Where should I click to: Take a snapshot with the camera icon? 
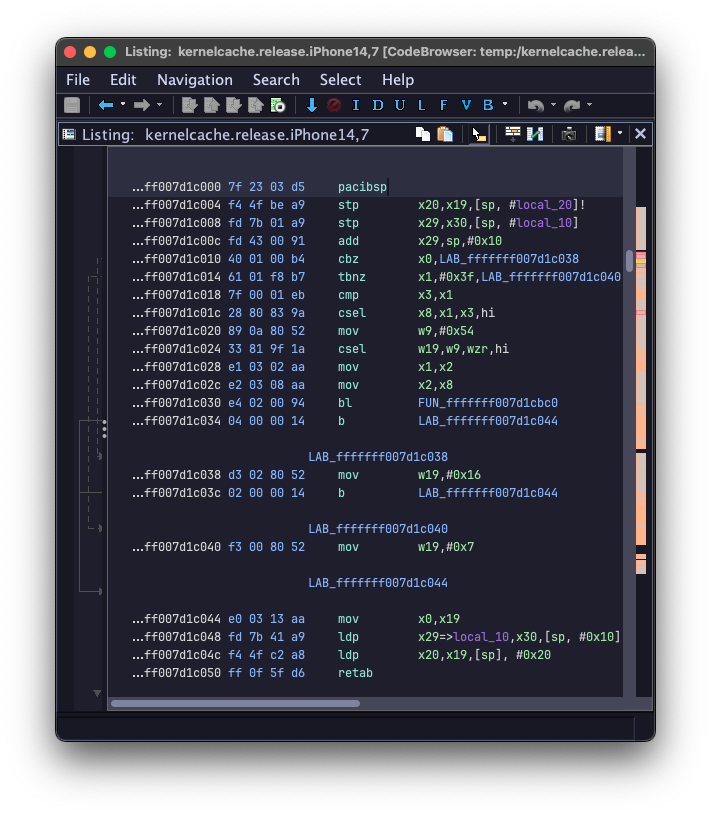(x=568, y=134)
